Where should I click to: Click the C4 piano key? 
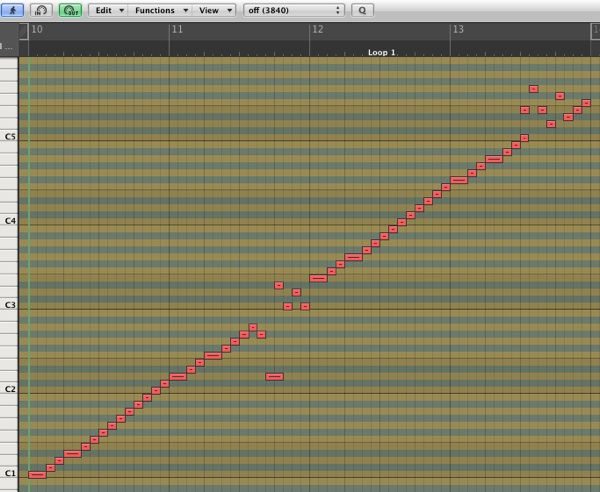tap(9, 221)
